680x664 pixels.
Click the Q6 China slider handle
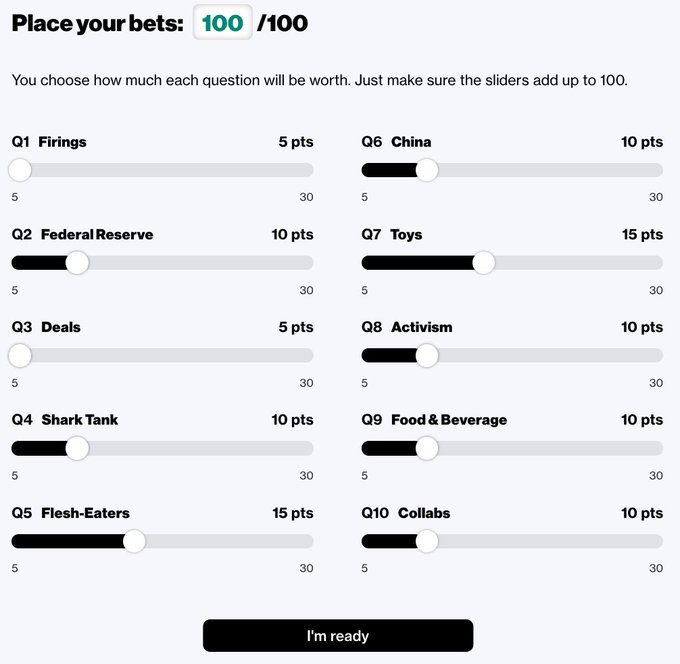click(427, 170)
